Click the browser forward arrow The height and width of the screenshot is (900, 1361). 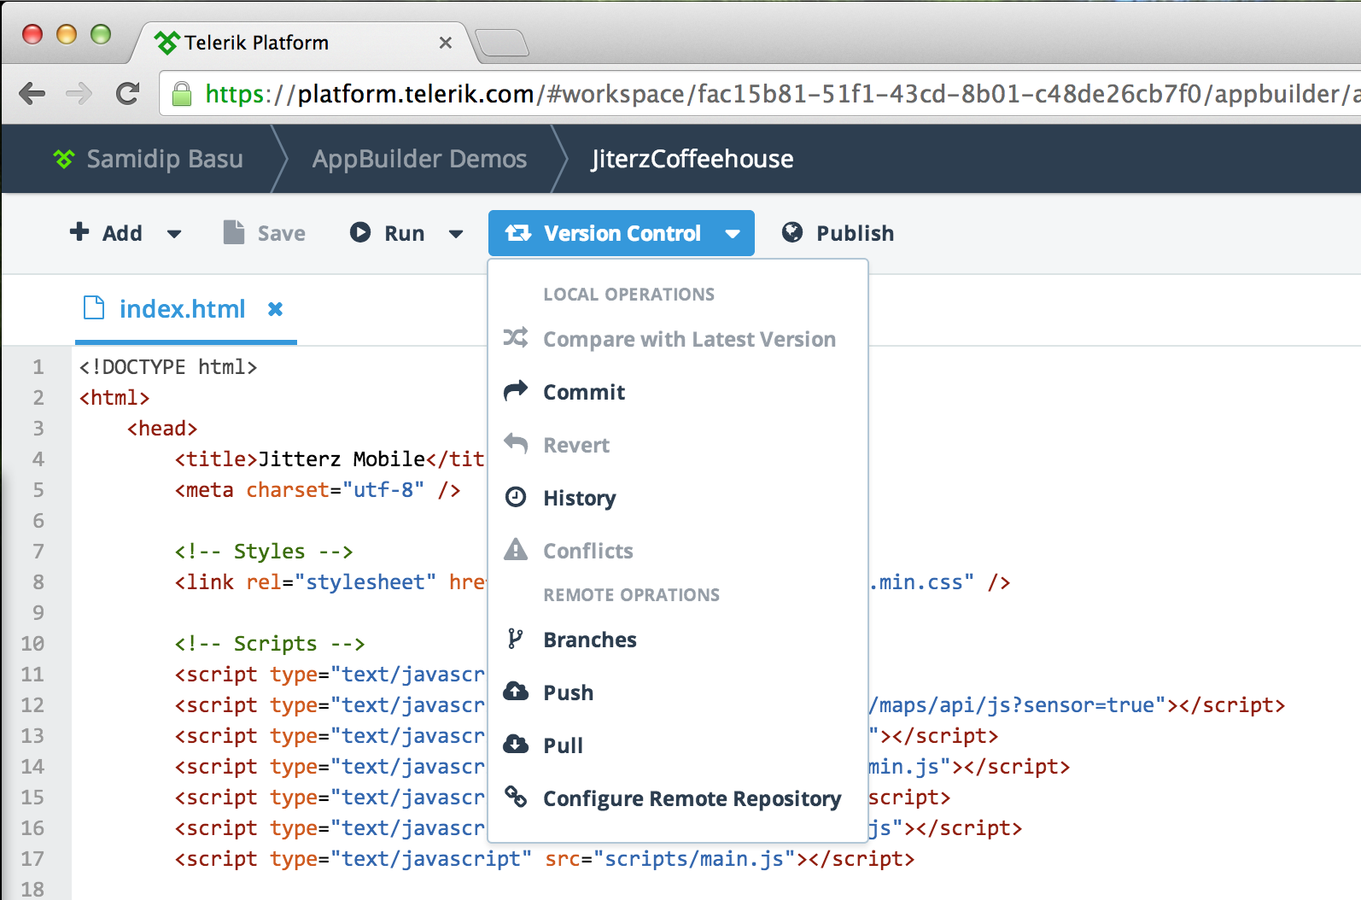pyautogui.click(x=79, y=94)
